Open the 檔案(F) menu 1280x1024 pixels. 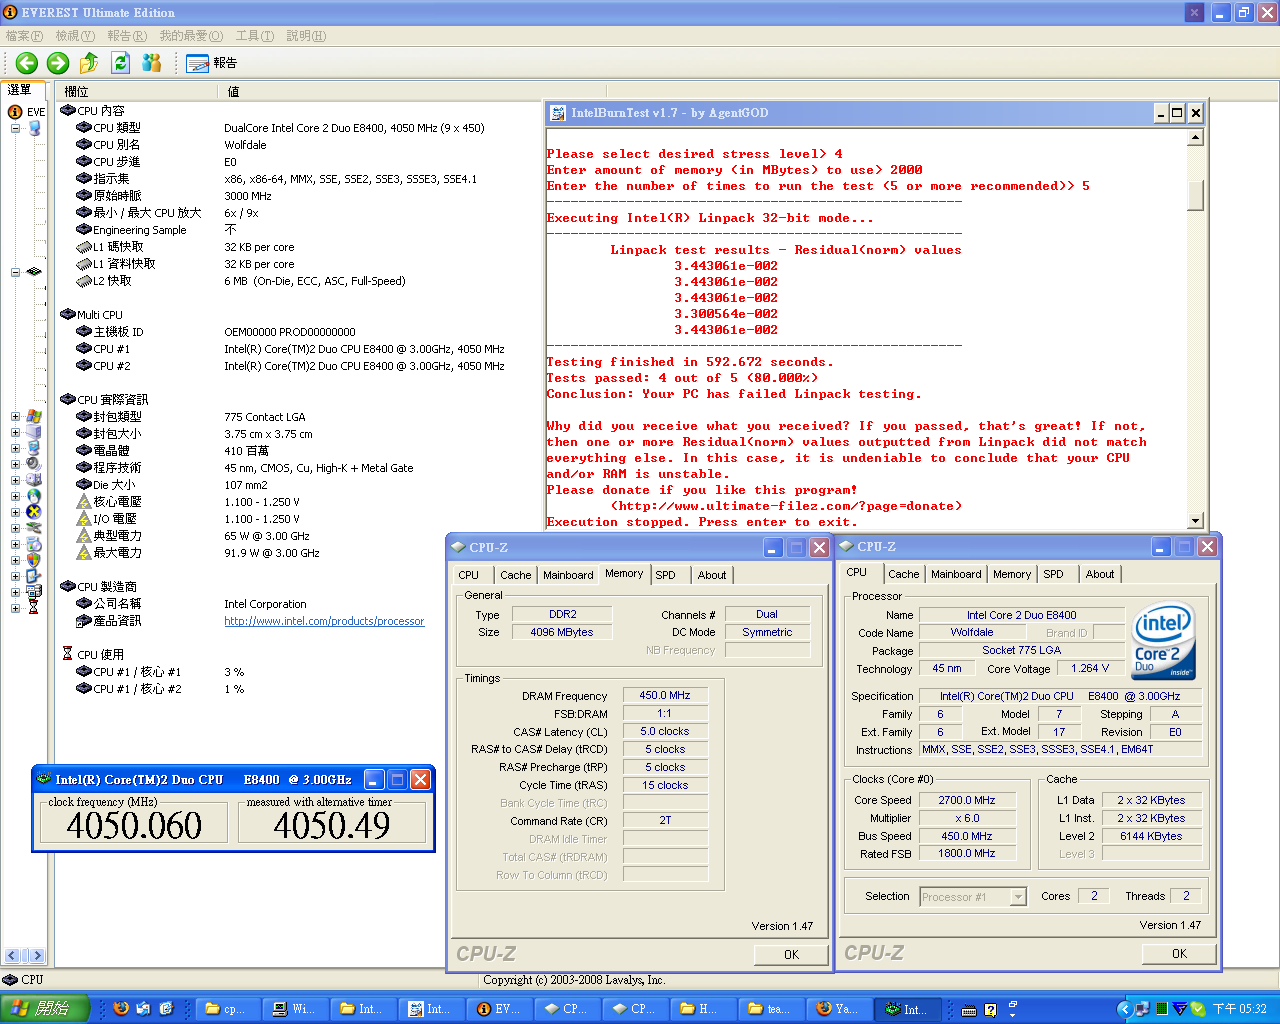click(x=24, y=36)
